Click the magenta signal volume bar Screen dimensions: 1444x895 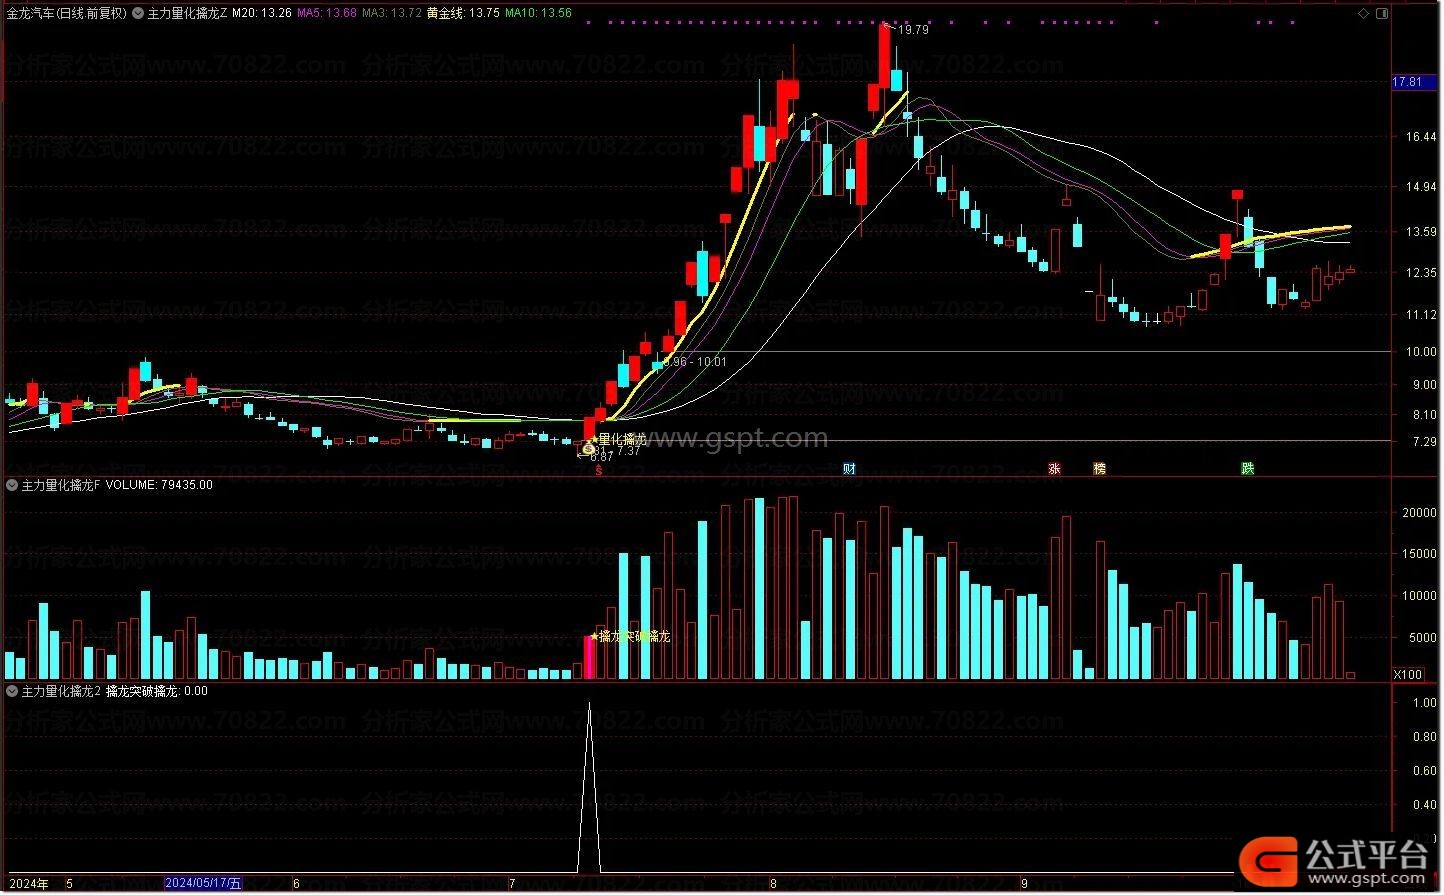[589, 657]
